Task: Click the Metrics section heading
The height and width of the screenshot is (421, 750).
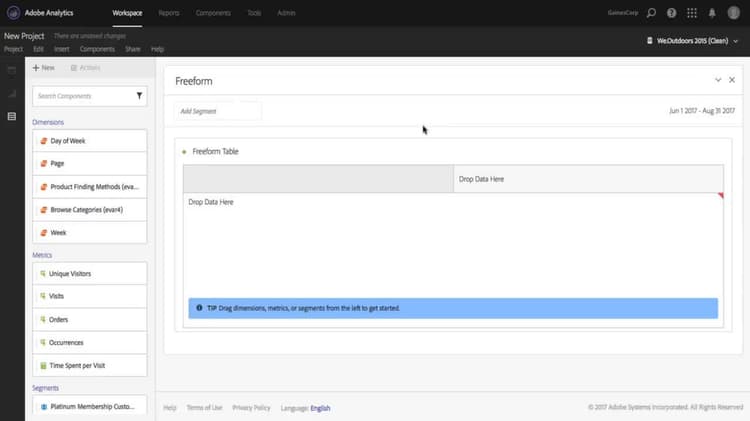Action: [42, 255]
